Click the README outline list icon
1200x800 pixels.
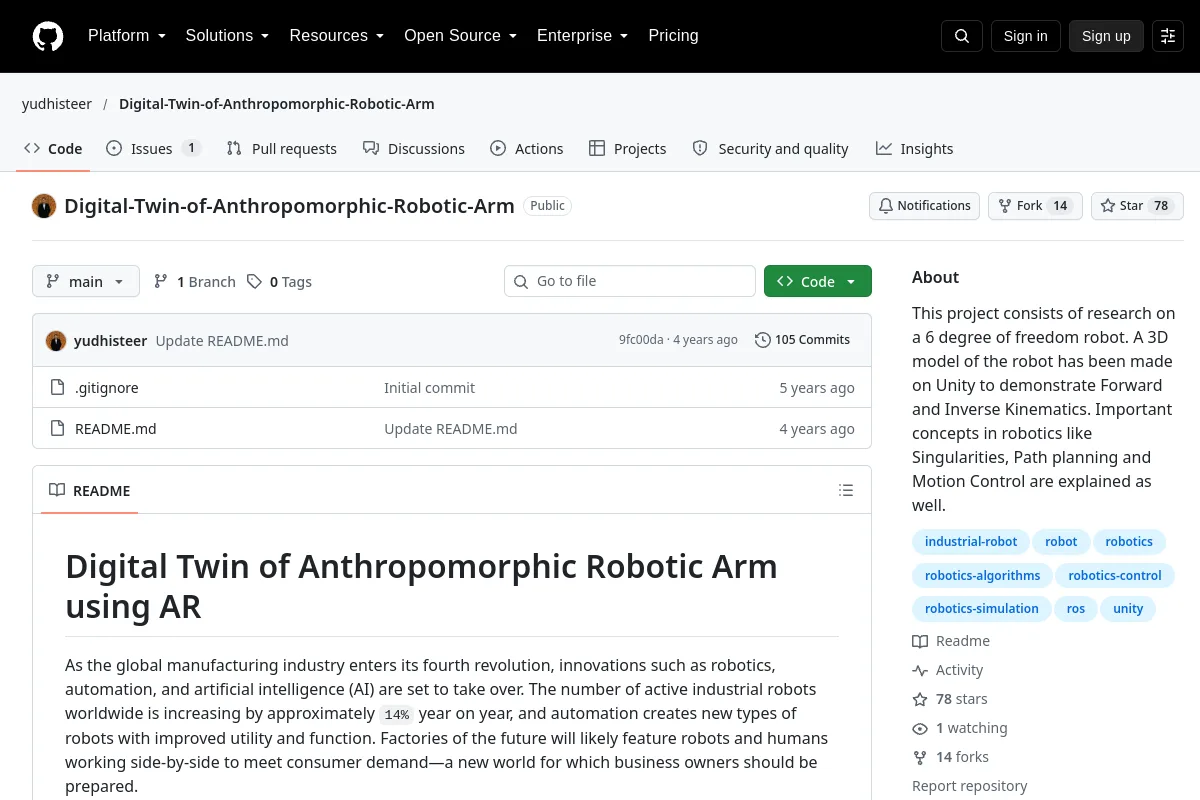(846, 490)
